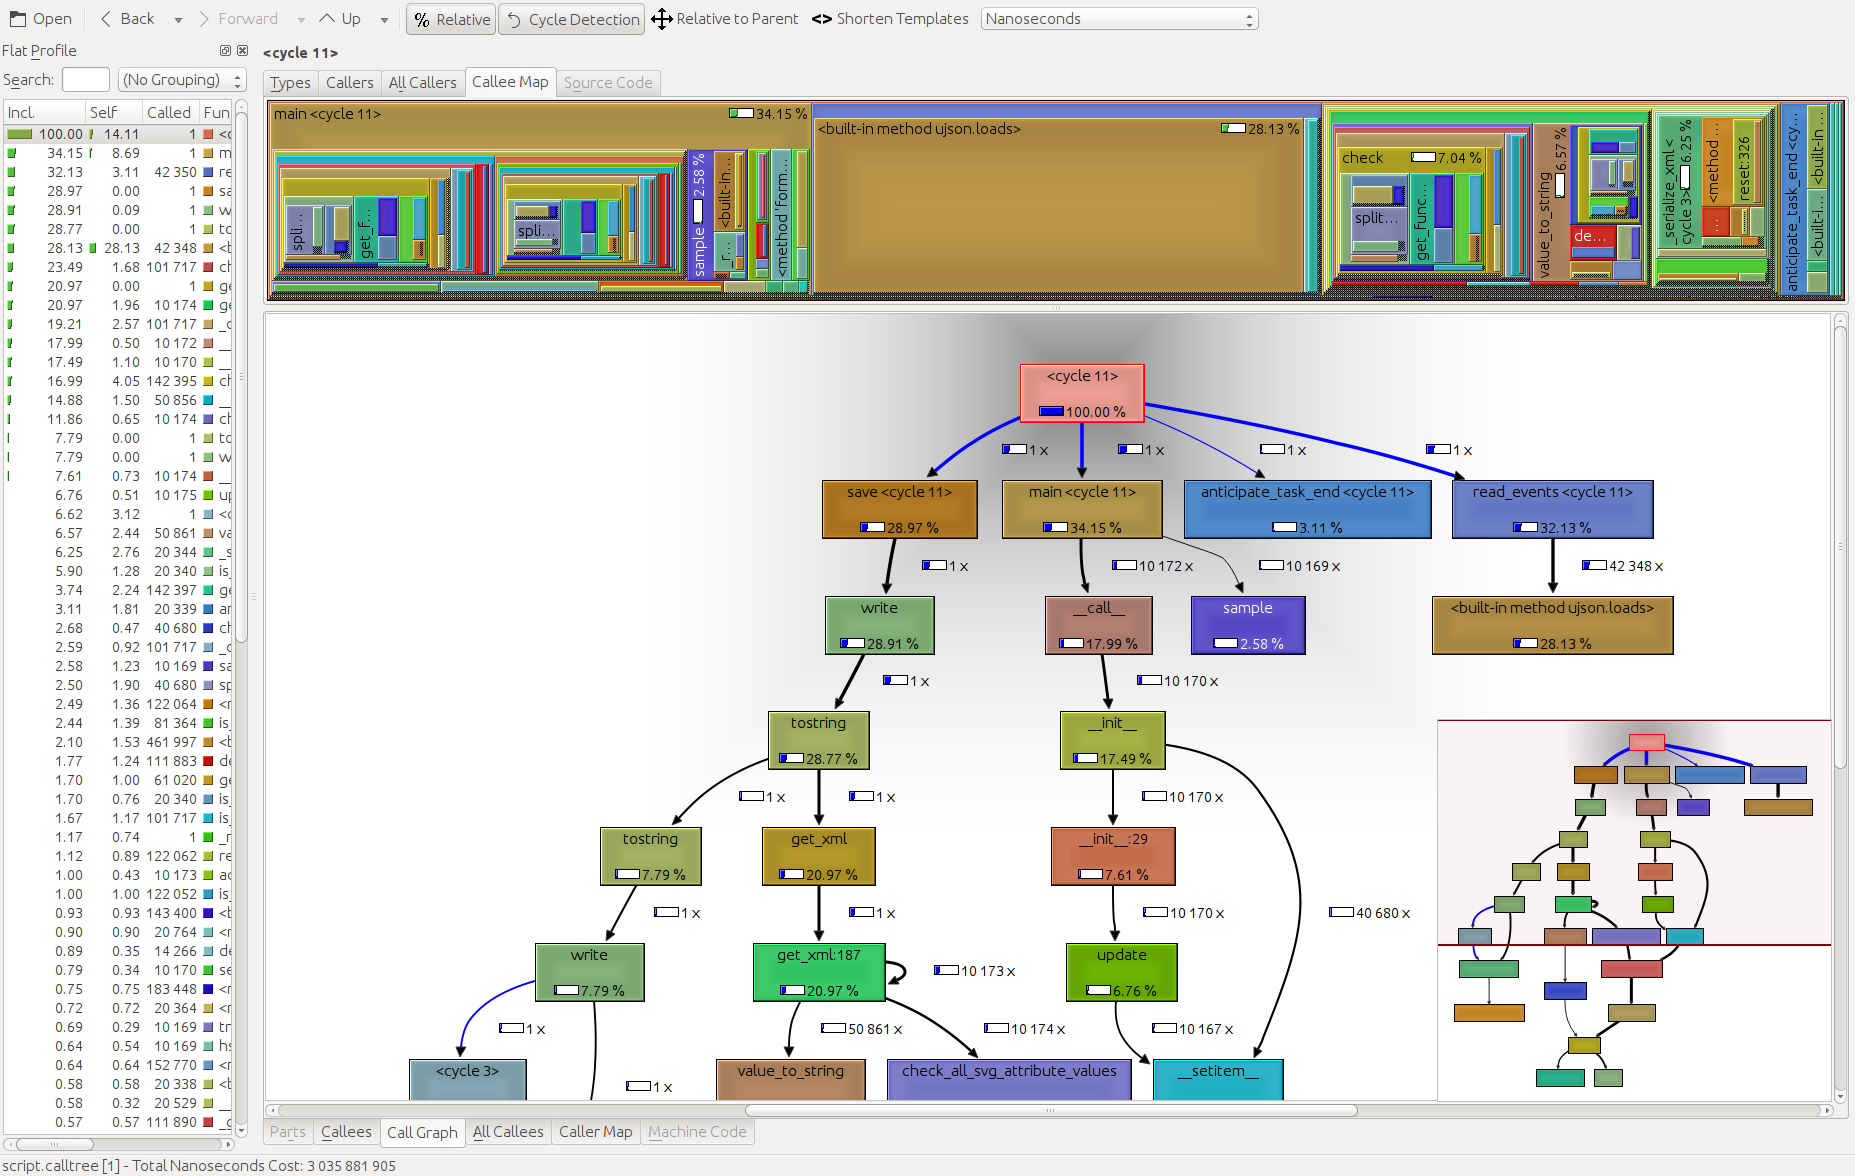Open the Nanoseconds event type dropdown
This screenshot has height=1176, width=1855.
click(1119, 19)
